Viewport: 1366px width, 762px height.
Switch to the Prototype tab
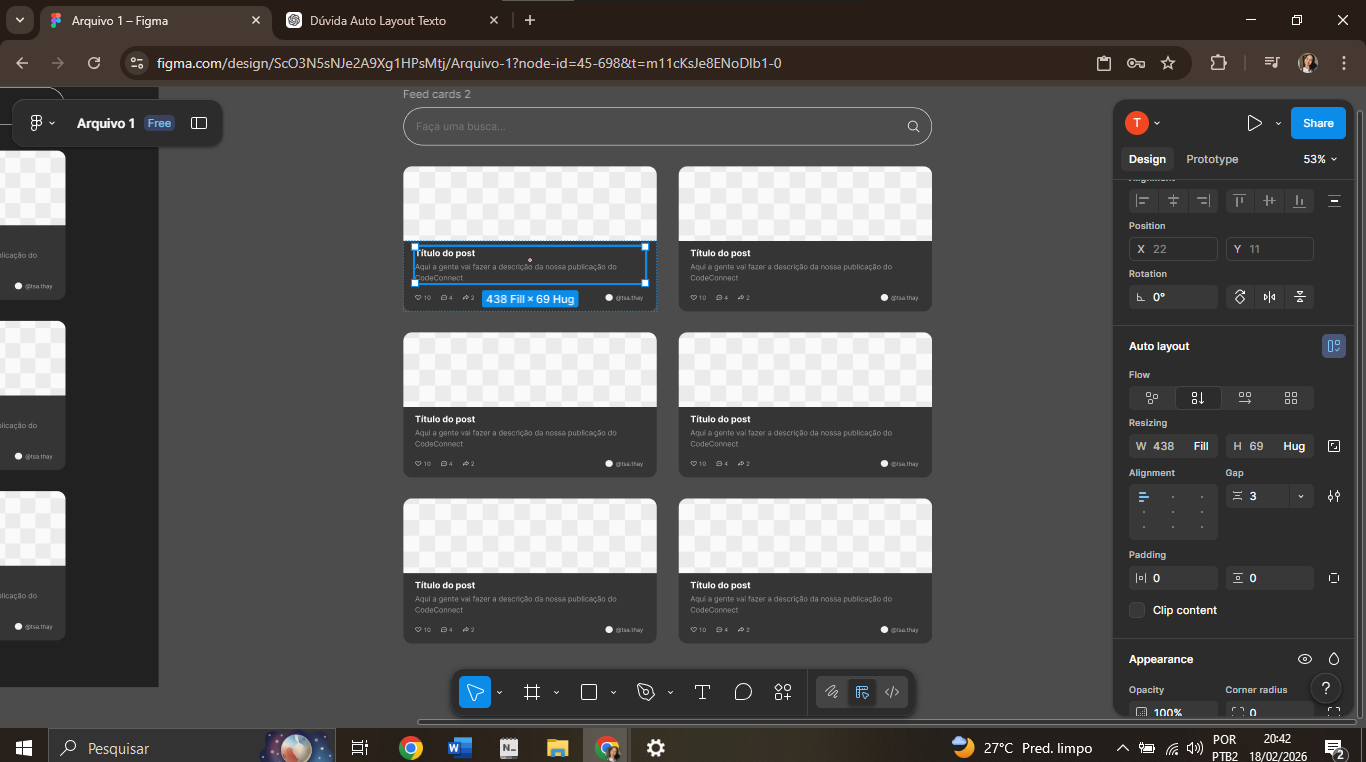tap(1212, 159)
